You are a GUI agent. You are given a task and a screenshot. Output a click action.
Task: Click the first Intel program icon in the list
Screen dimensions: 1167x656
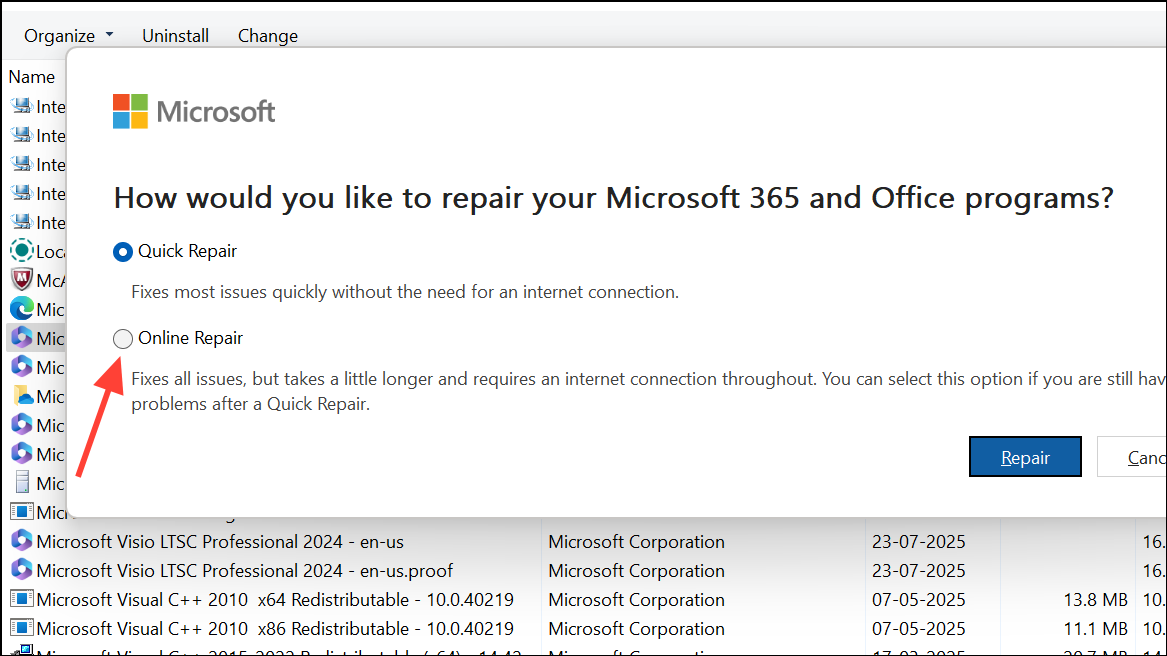[22, 106]
